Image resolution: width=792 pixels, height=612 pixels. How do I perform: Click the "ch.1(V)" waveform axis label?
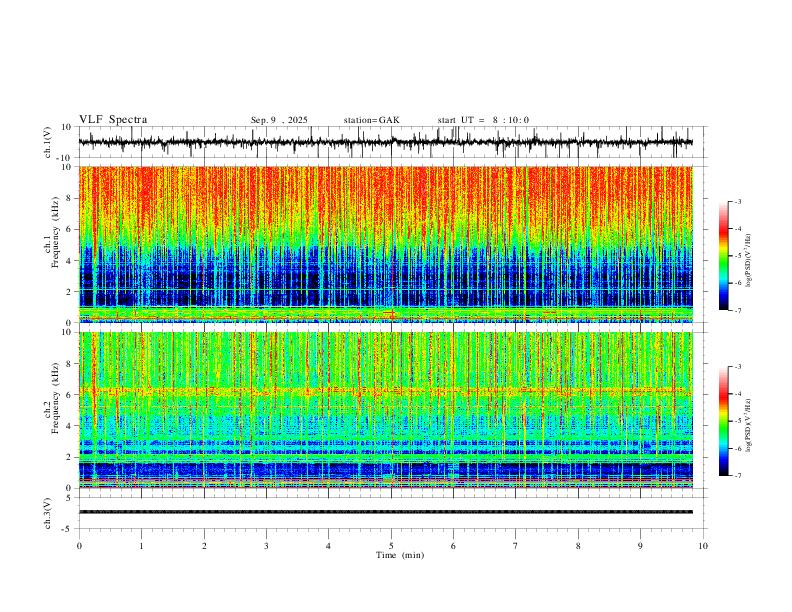(48, 142)
